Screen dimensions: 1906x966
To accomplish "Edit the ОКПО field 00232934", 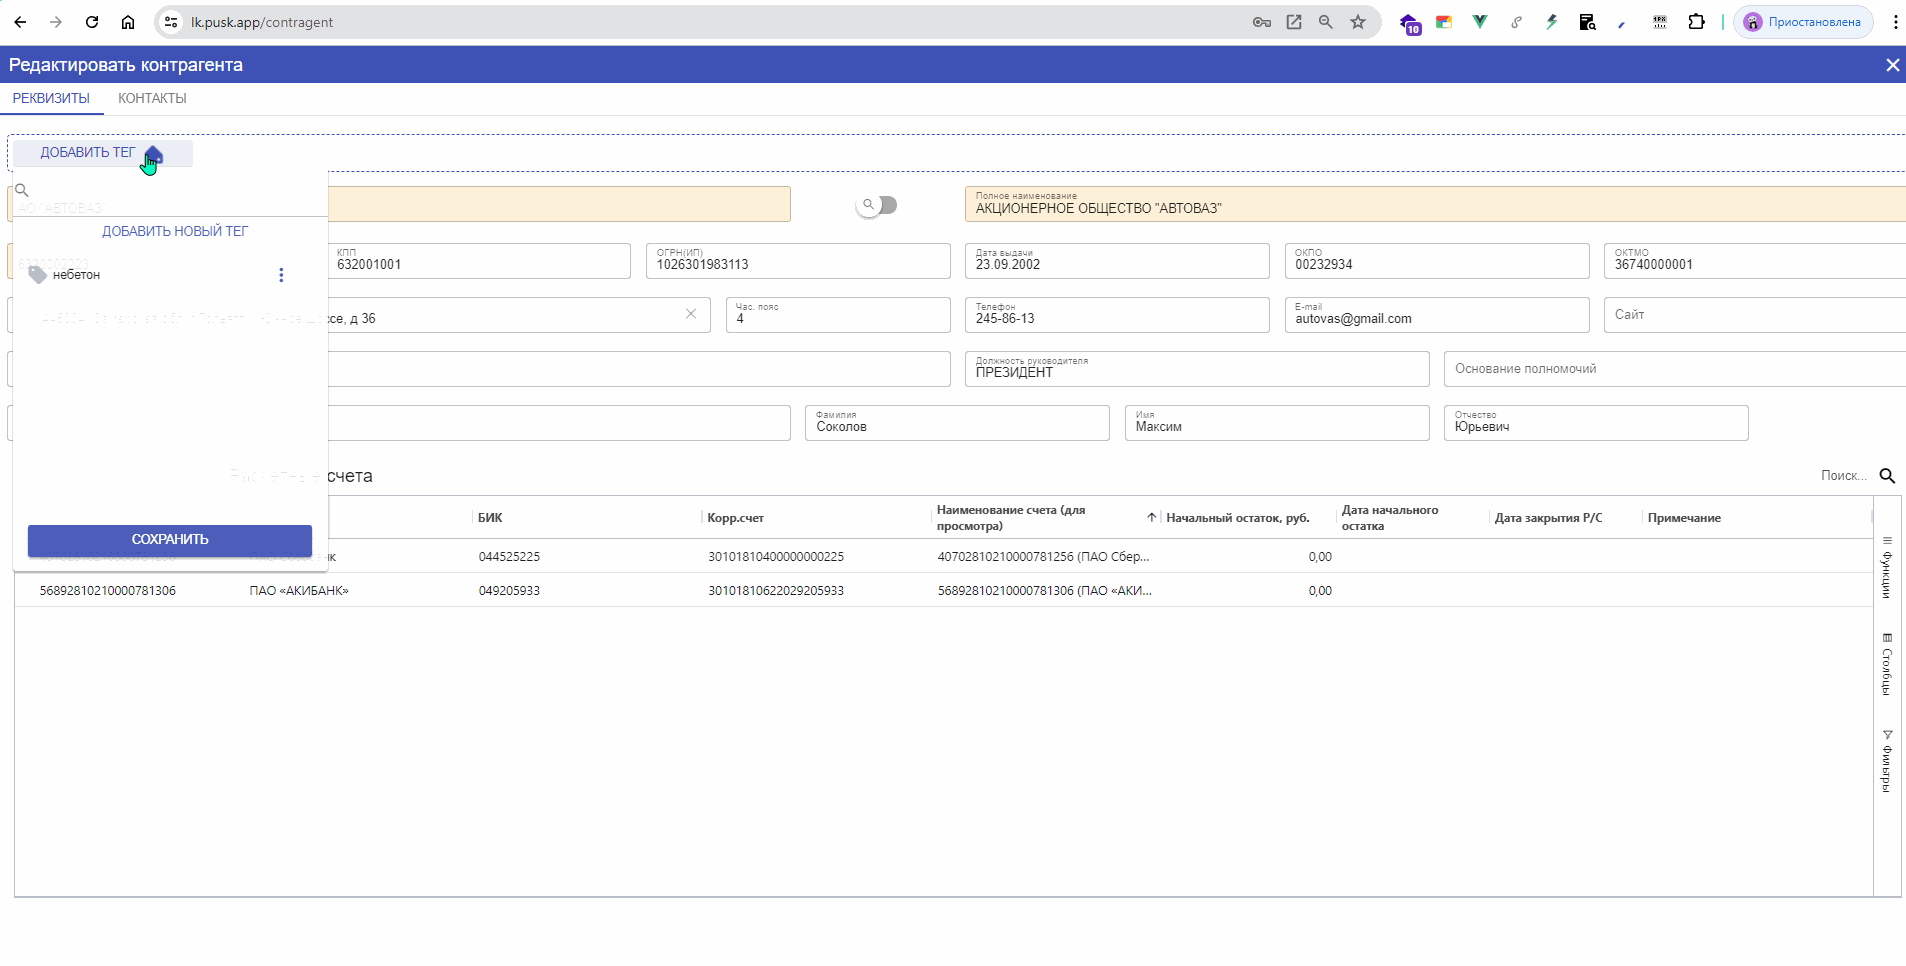I will [1437, 261].
